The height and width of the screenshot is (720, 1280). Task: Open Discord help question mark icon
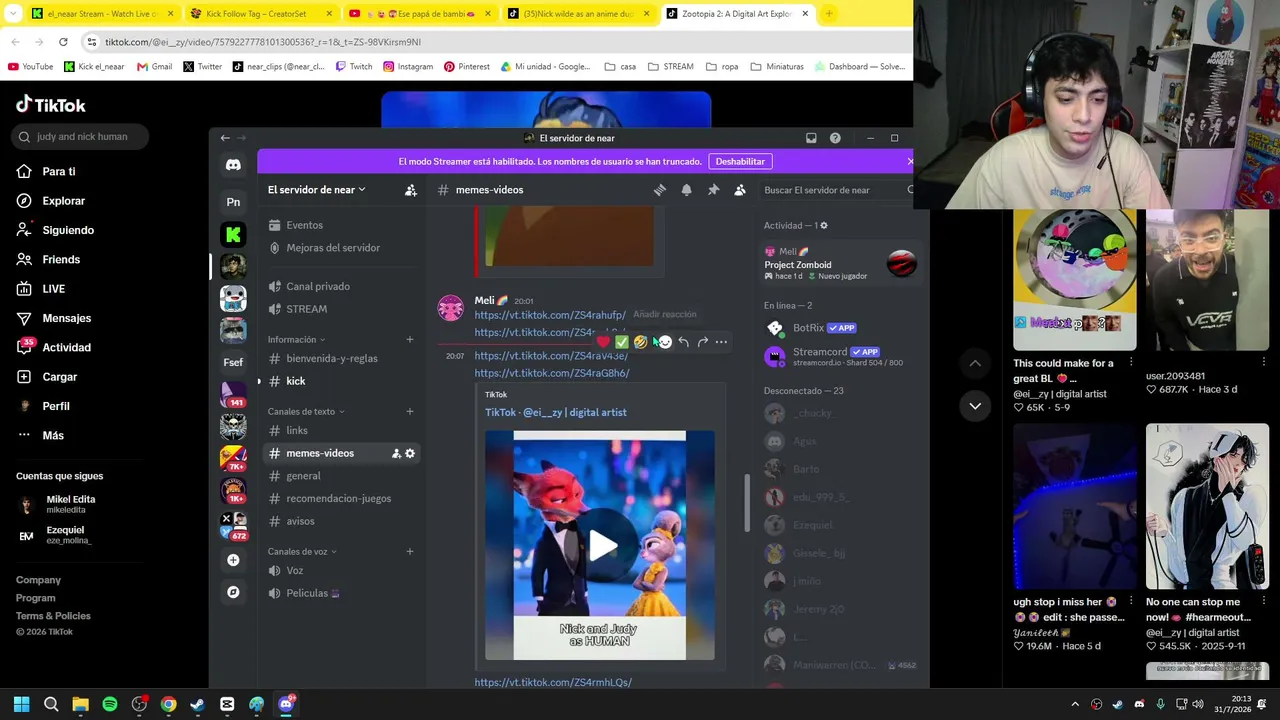coord(835,138)
